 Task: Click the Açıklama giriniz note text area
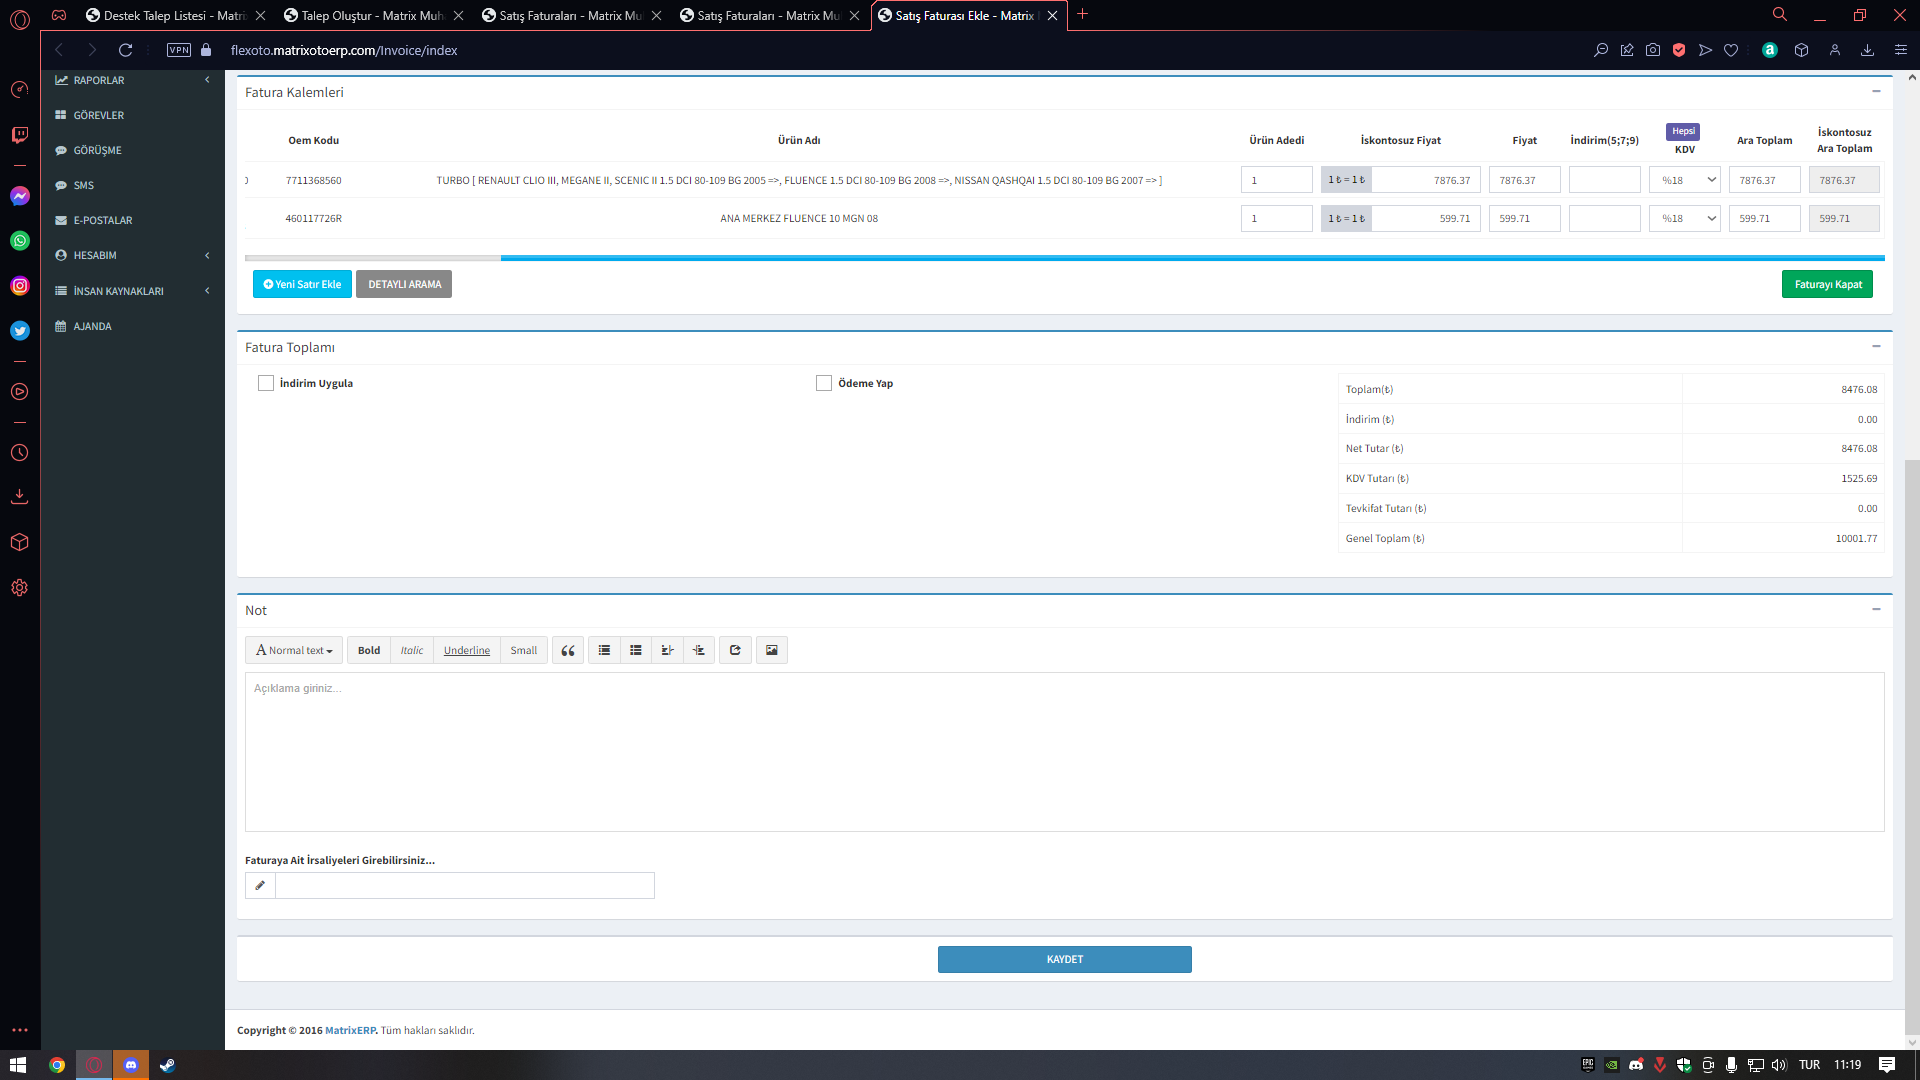point(1064,752)
